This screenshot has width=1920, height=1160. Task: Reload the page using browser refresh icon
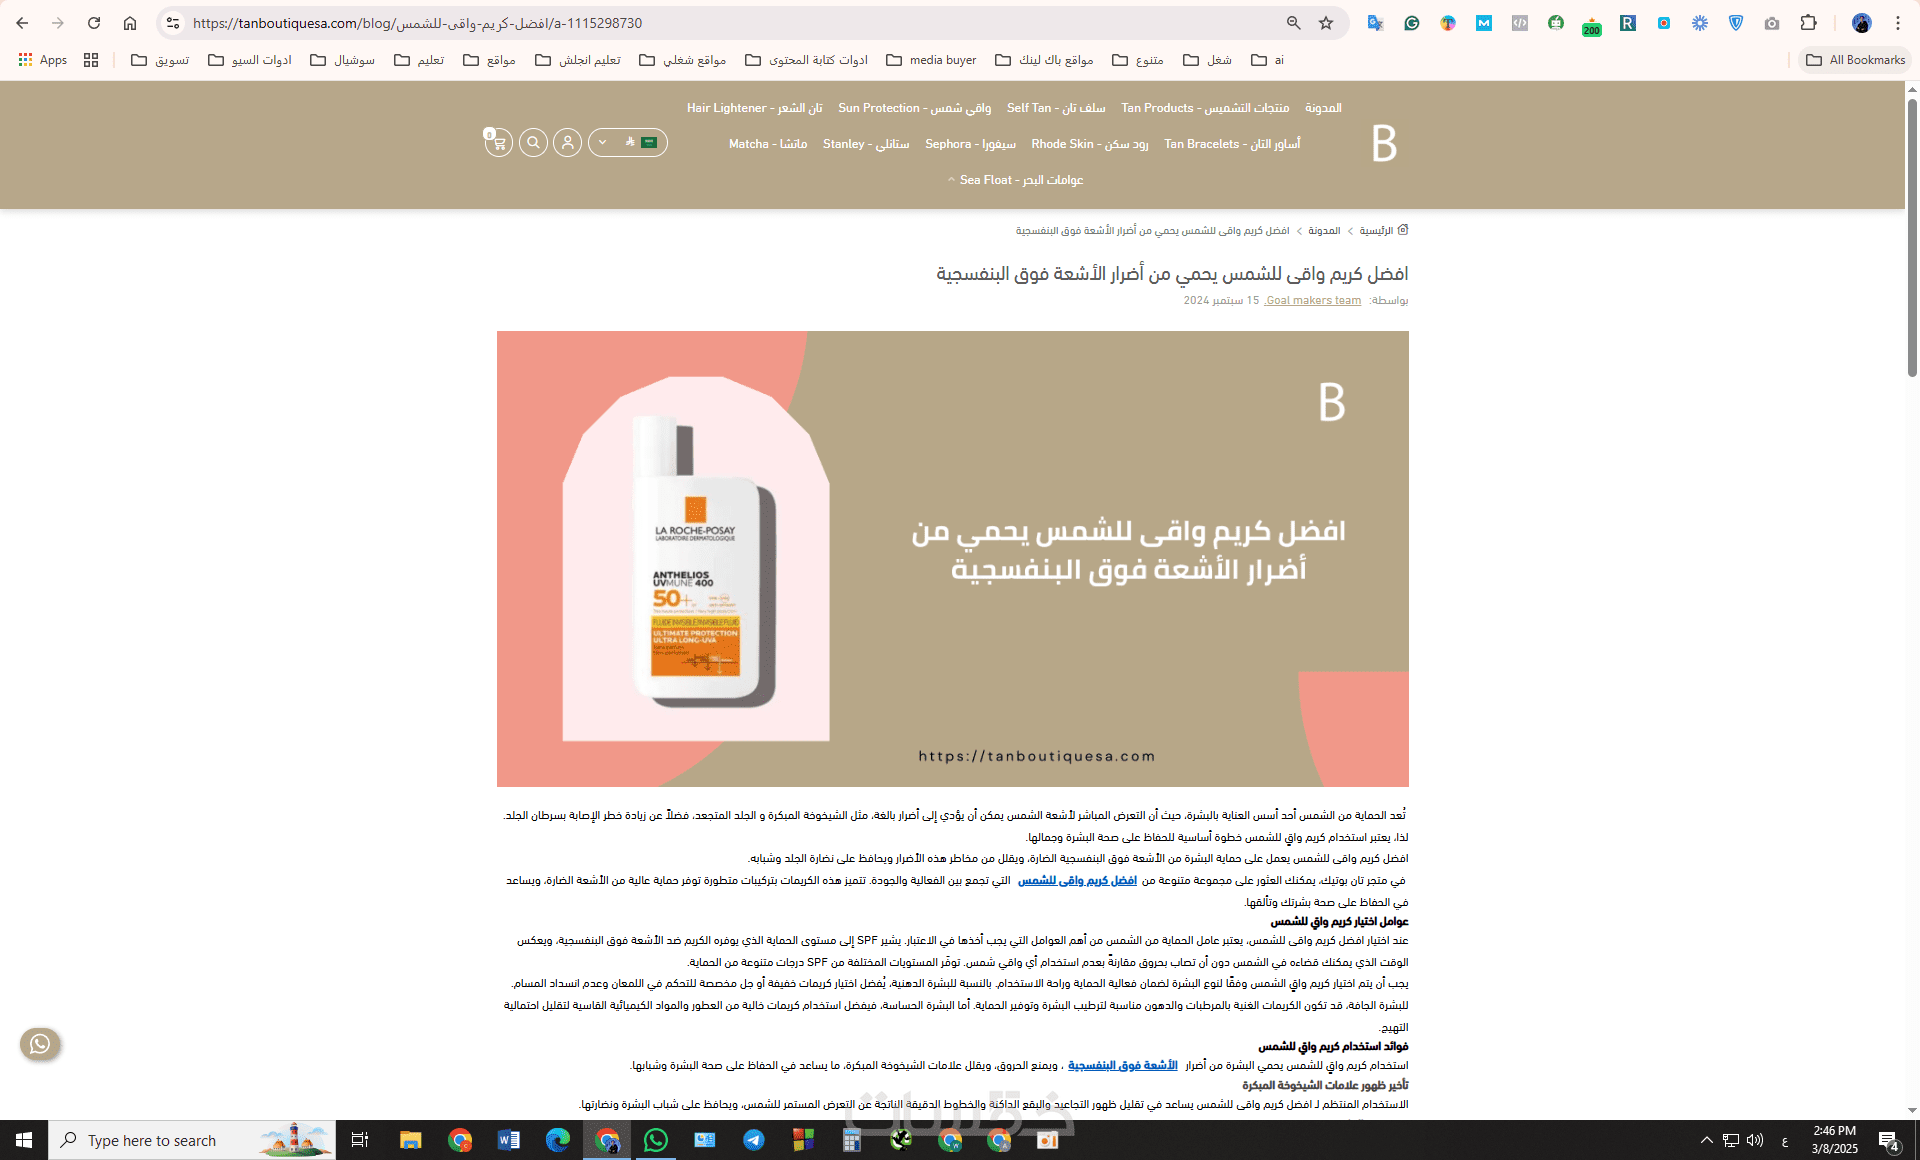[94, 23]
